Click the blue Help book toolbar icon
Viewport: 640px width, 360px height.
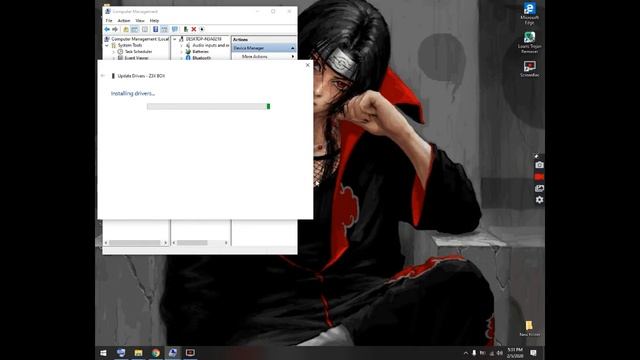[x=156, y=29]
